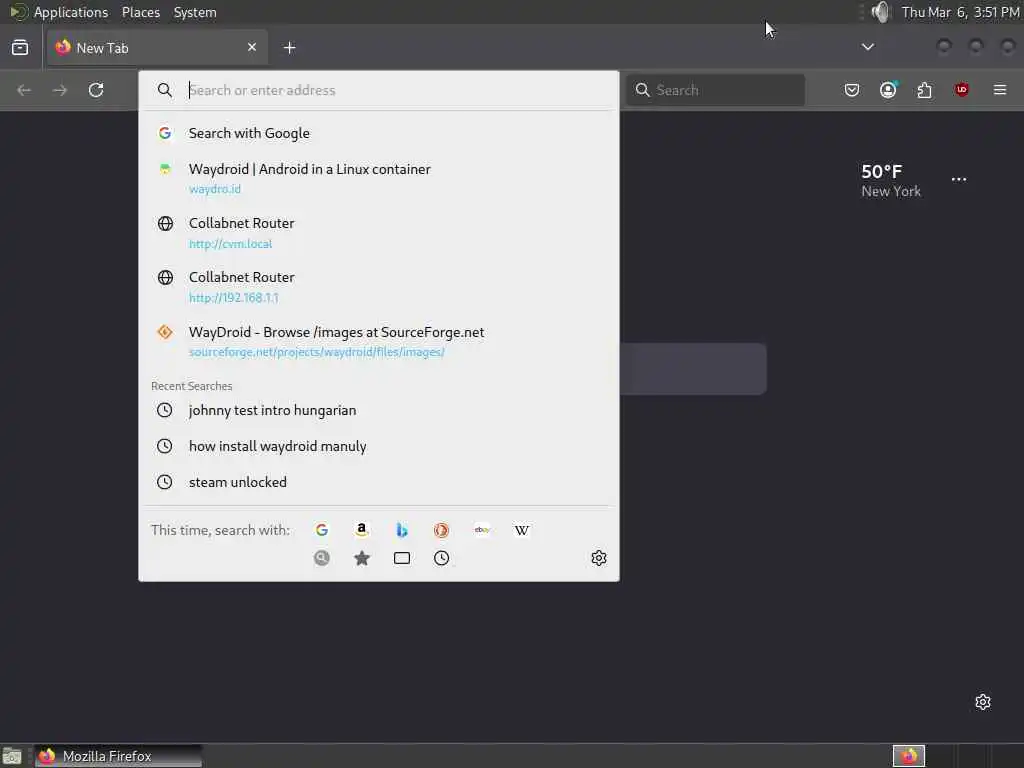
Task: Open new tab personalize gear icon
Action: point(983,702)
